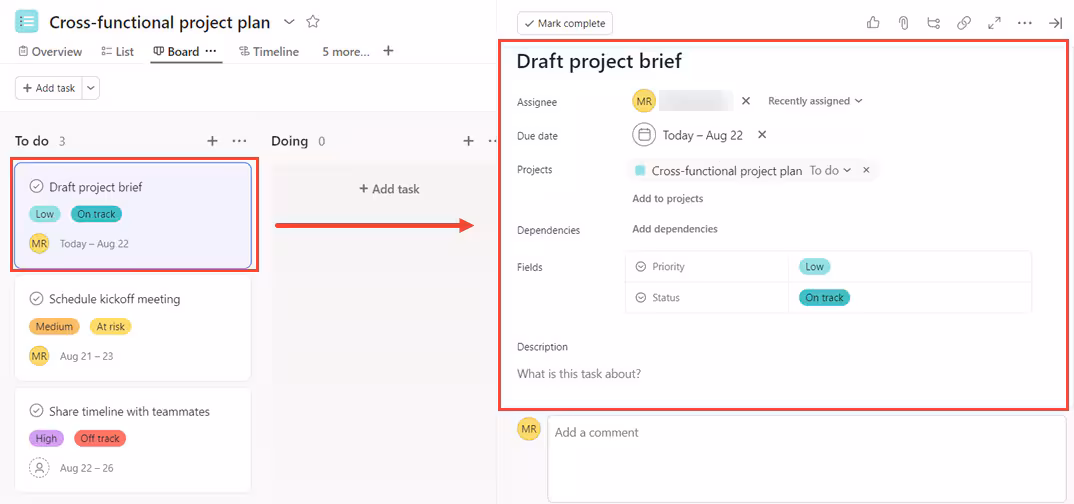This screenshot has height=504, width=1074.
Task: Click Add dependencies link
Action: coord(675,229)
